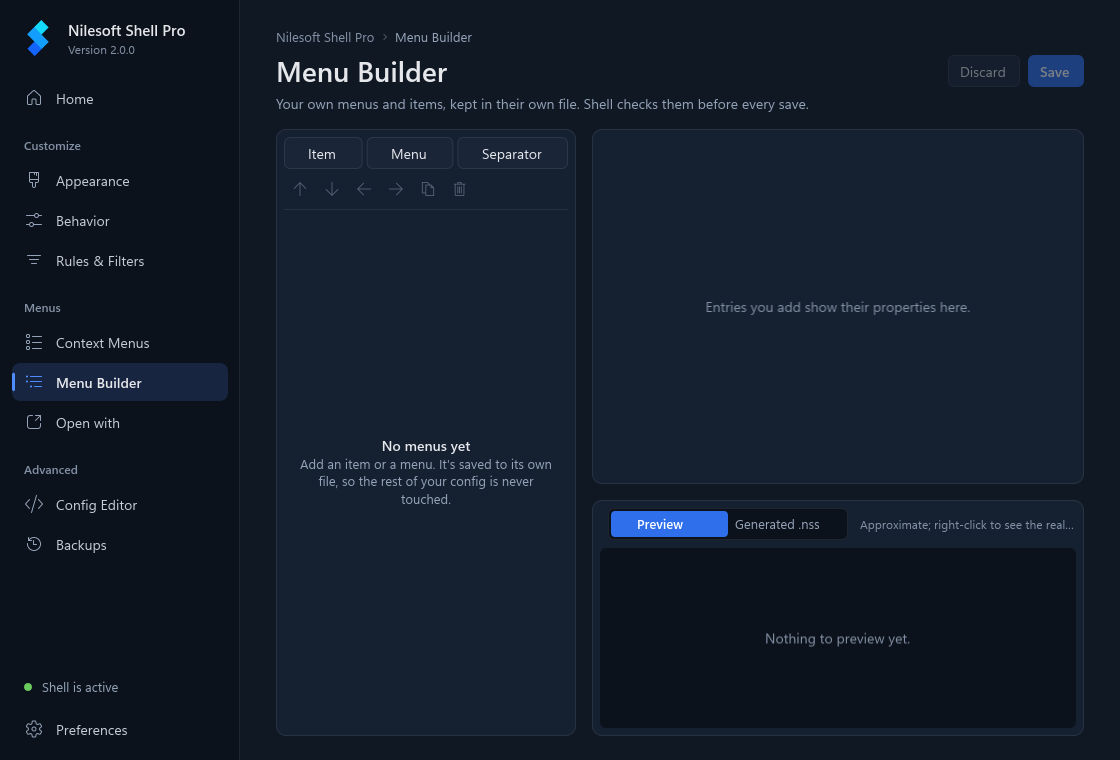Click the Nilesoft Shell Pro logo icon

(x=38, y=38)
